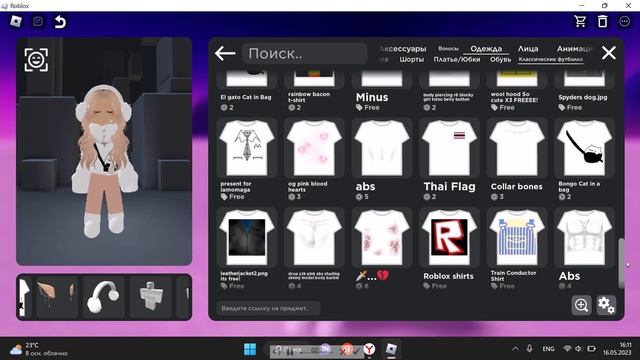The width and height of the screenshot is (640, 360).
Task: Click the 'Minus' item label
Action: point(372,97)
